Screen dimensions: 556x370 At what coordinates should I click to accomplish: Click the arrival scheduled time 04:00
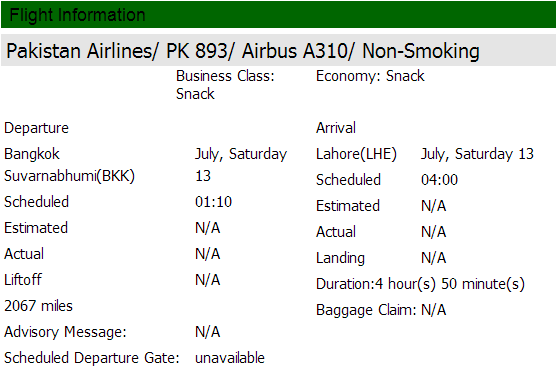coord(439,180)
